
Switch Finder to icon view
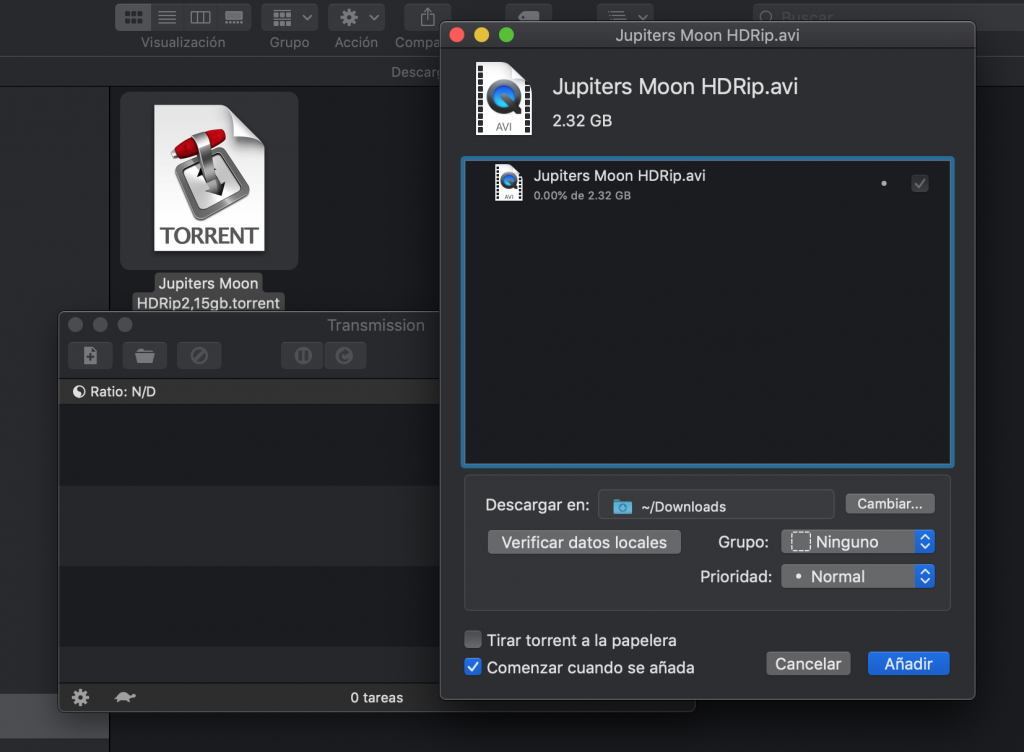pyautogui.click(x=133, y=17)
